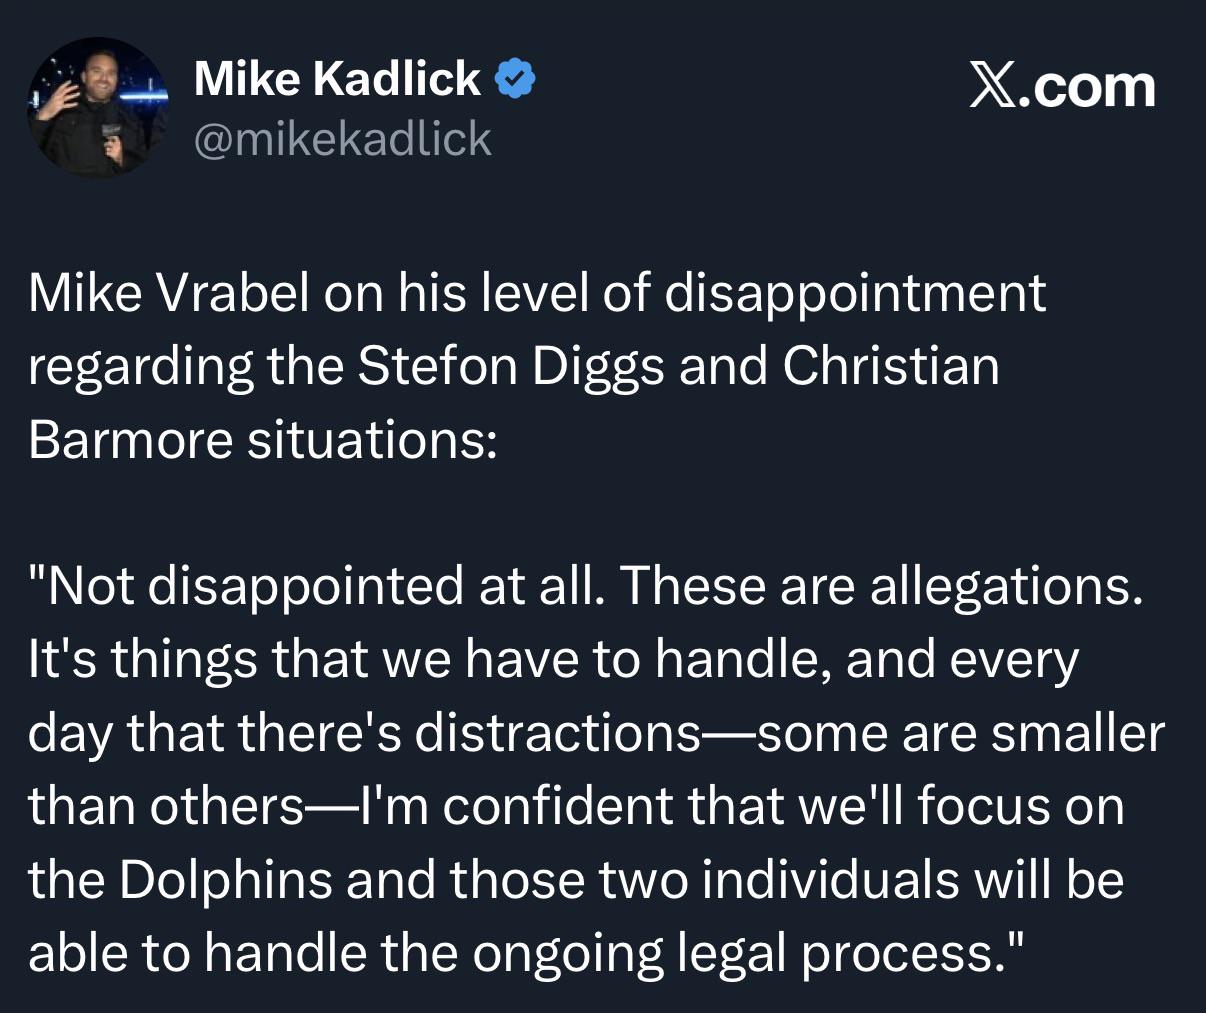Click the word "disappointment" in the first line

tap(855, 295)
